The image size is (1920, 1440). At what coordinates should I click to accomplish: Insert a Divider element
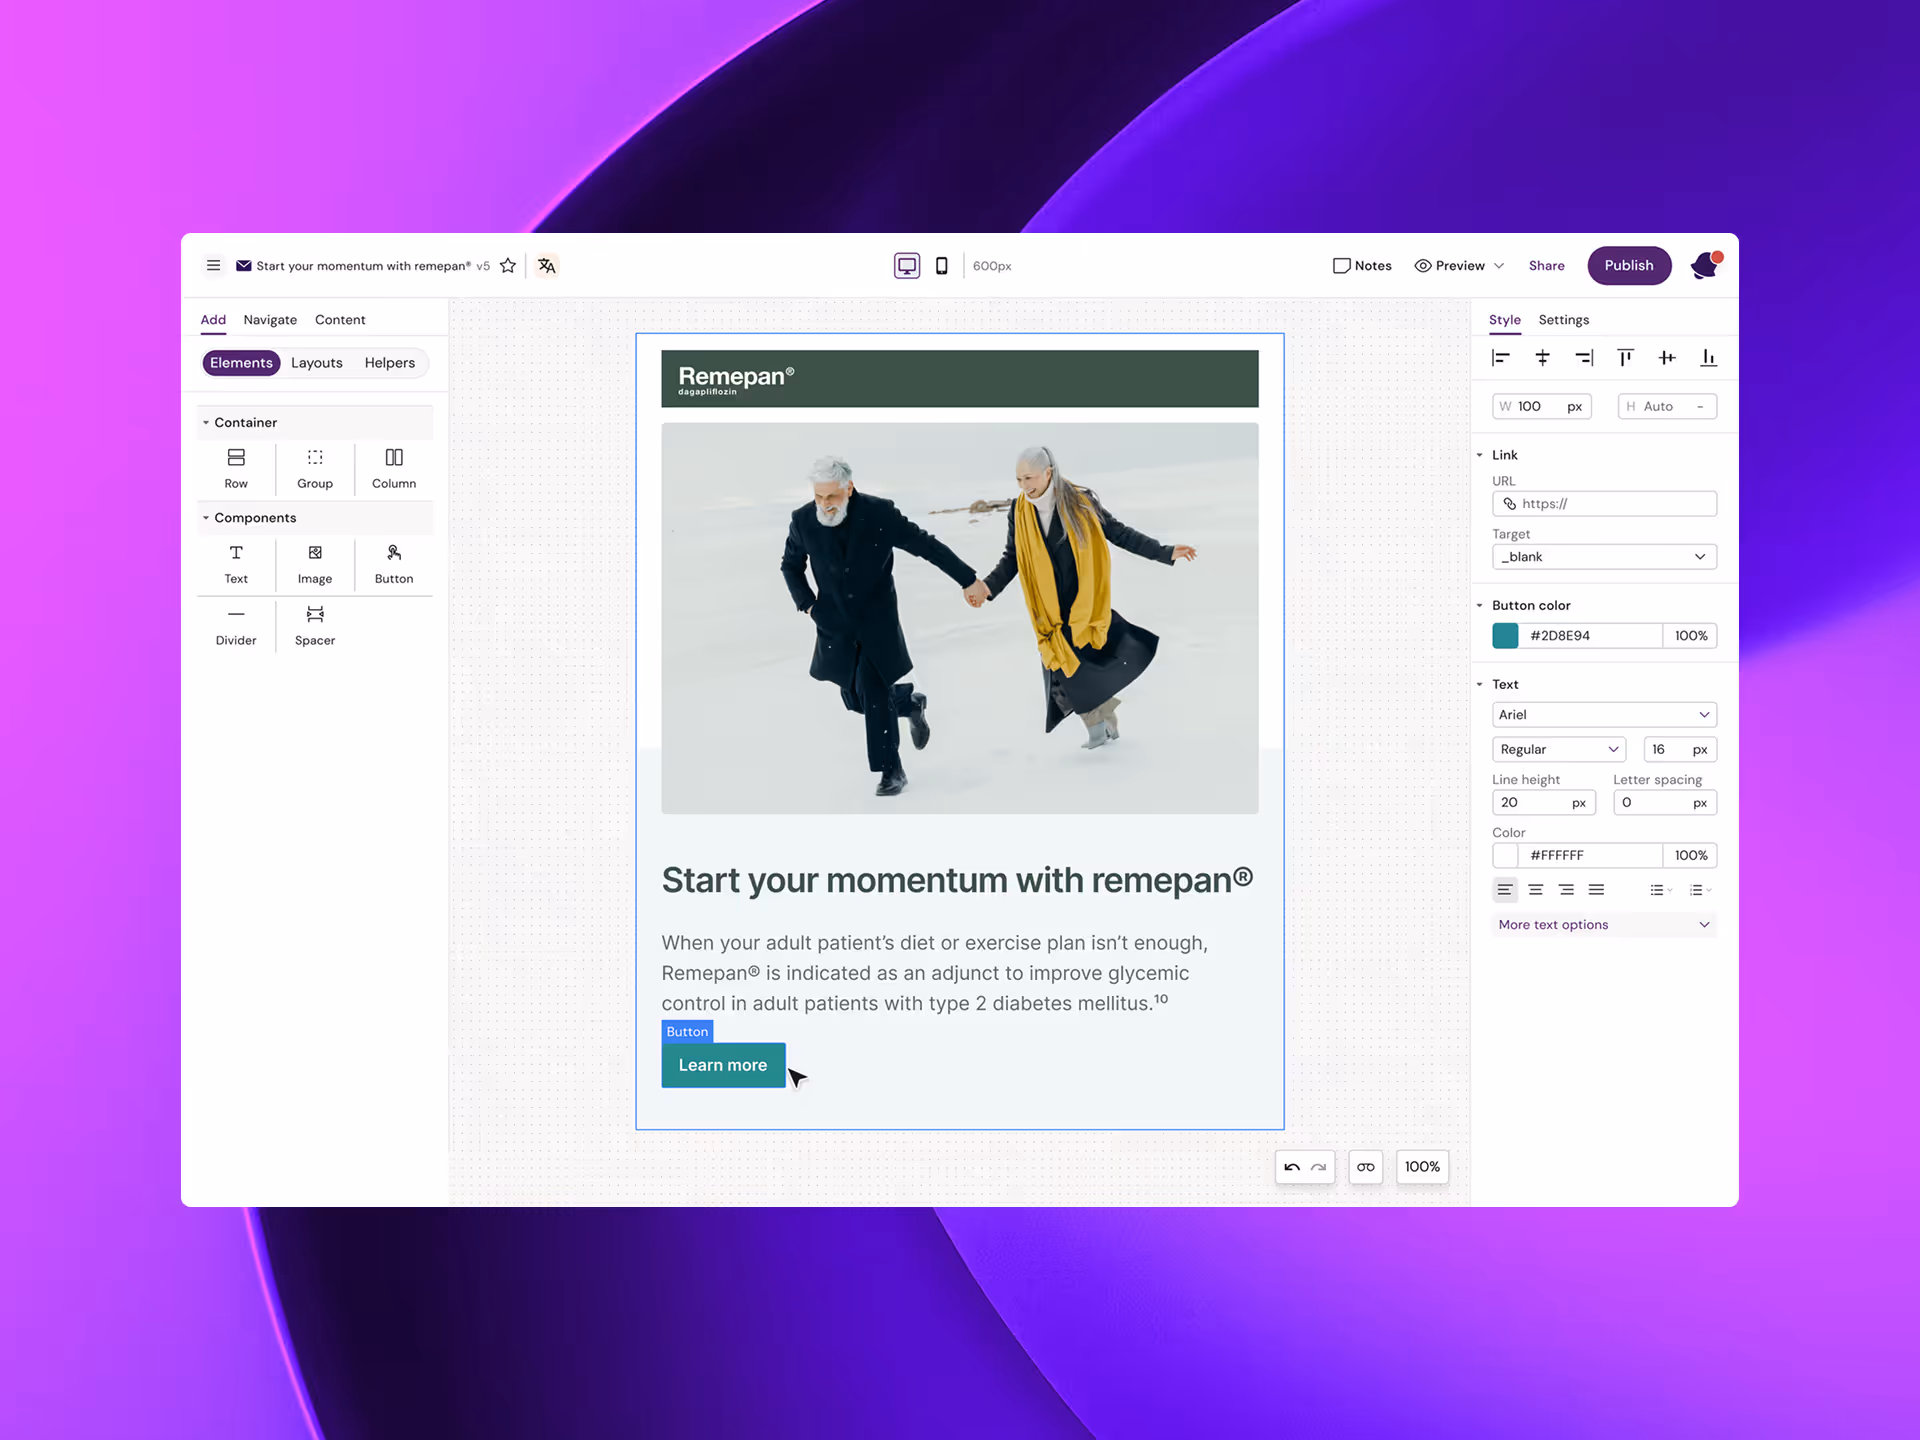pyautogui.click(x=236, y=624)
